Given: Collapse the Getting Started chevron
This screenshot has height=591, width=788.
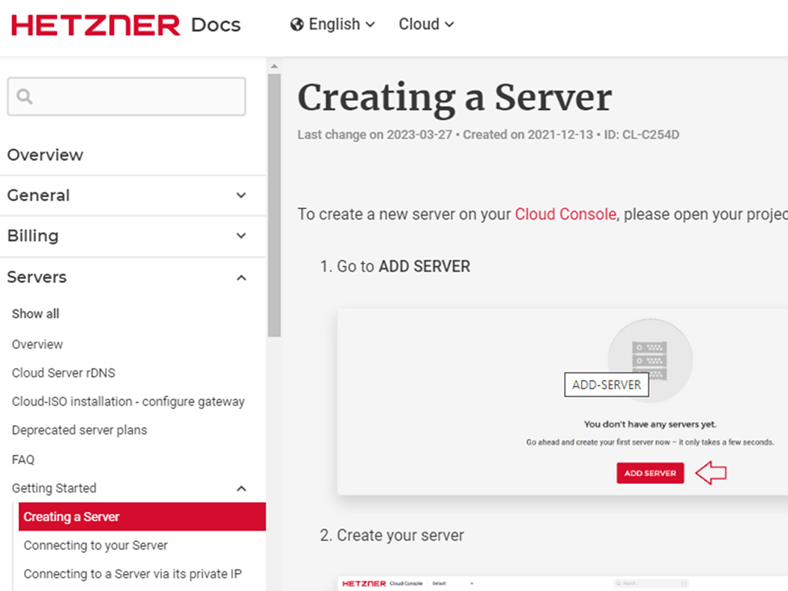Looking at the screenshot, I should pos(241,488).
